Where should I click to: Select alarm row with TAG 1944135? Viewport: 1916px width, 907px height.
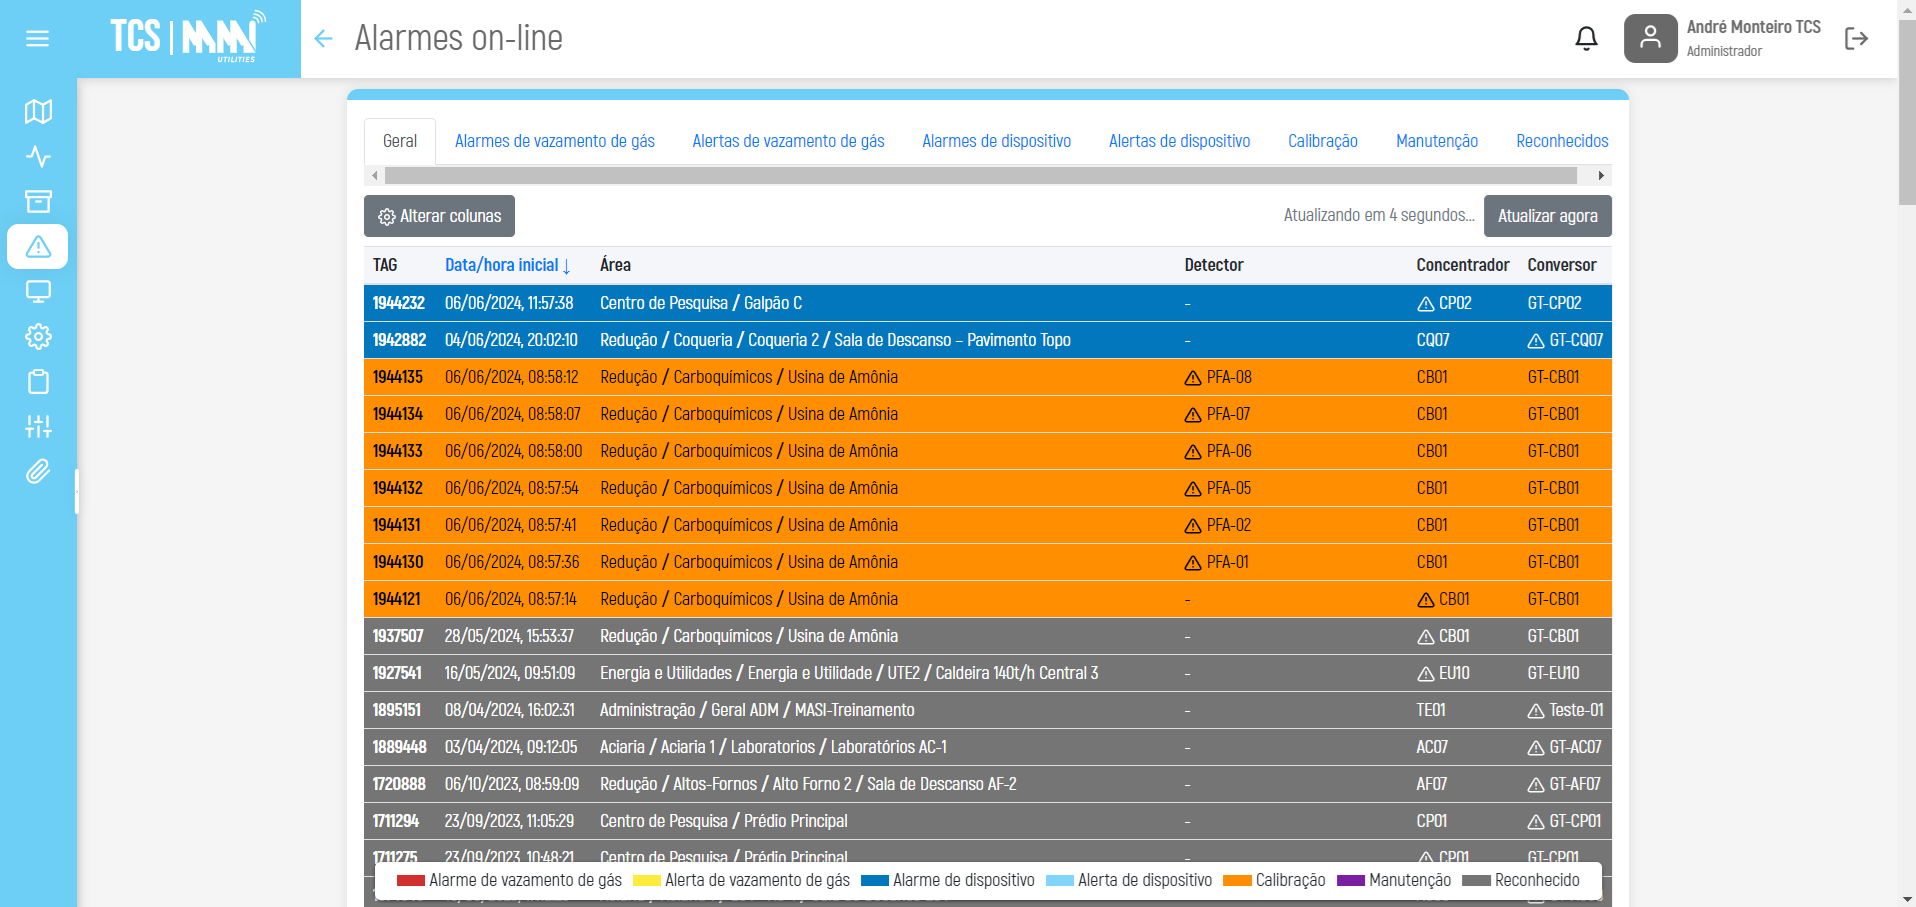pos(398,377)
